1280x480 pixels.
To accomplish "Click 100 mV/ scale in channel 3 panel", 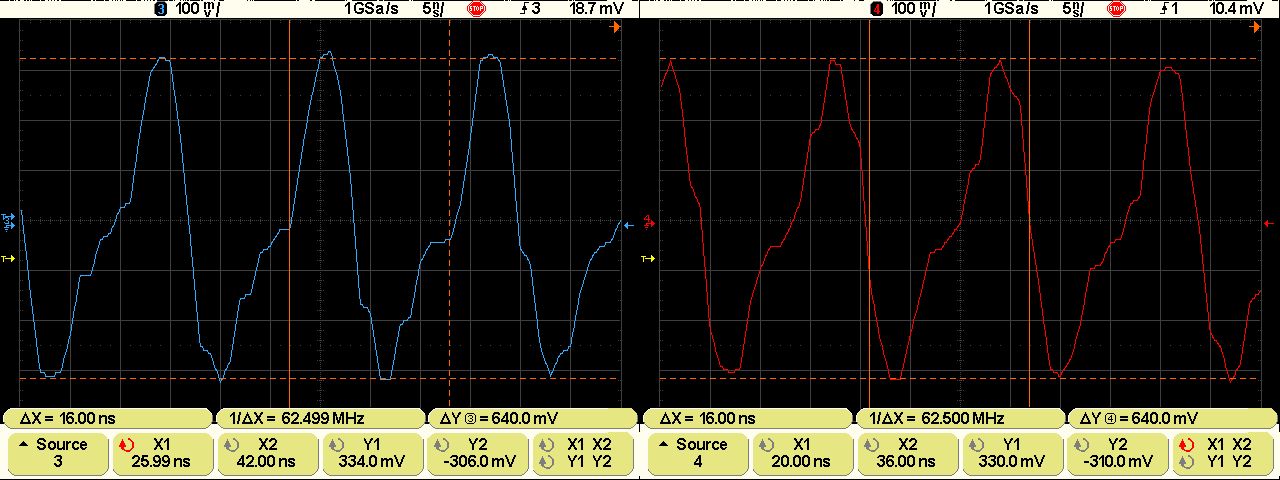I will pyautogui.click(x=198, y=9).
